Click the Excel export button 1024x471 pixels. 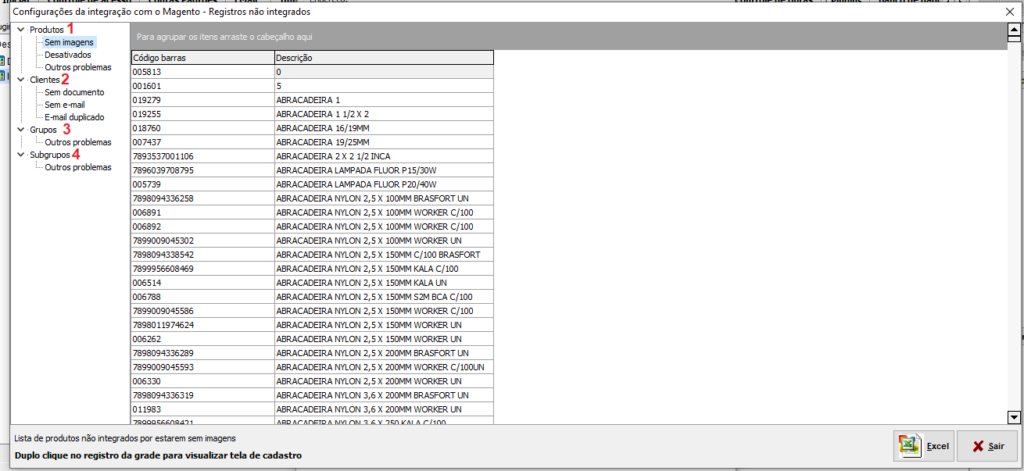pos(924,446)
